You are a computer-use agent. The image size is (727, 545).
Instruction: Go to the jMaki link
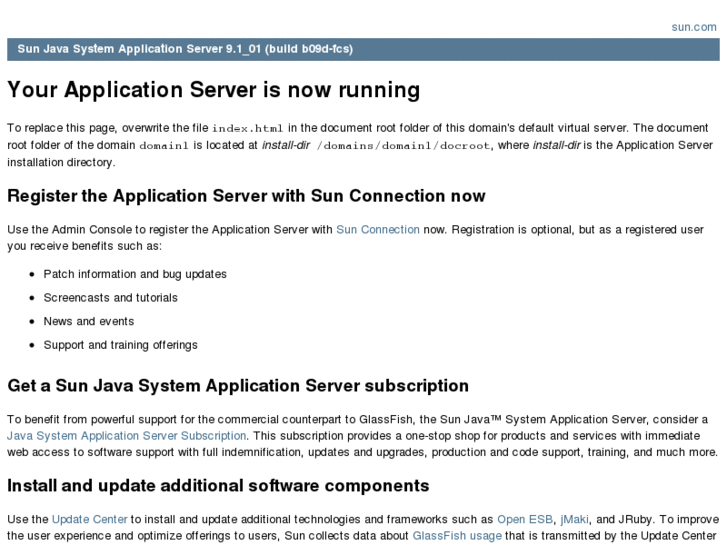[575, 519]
